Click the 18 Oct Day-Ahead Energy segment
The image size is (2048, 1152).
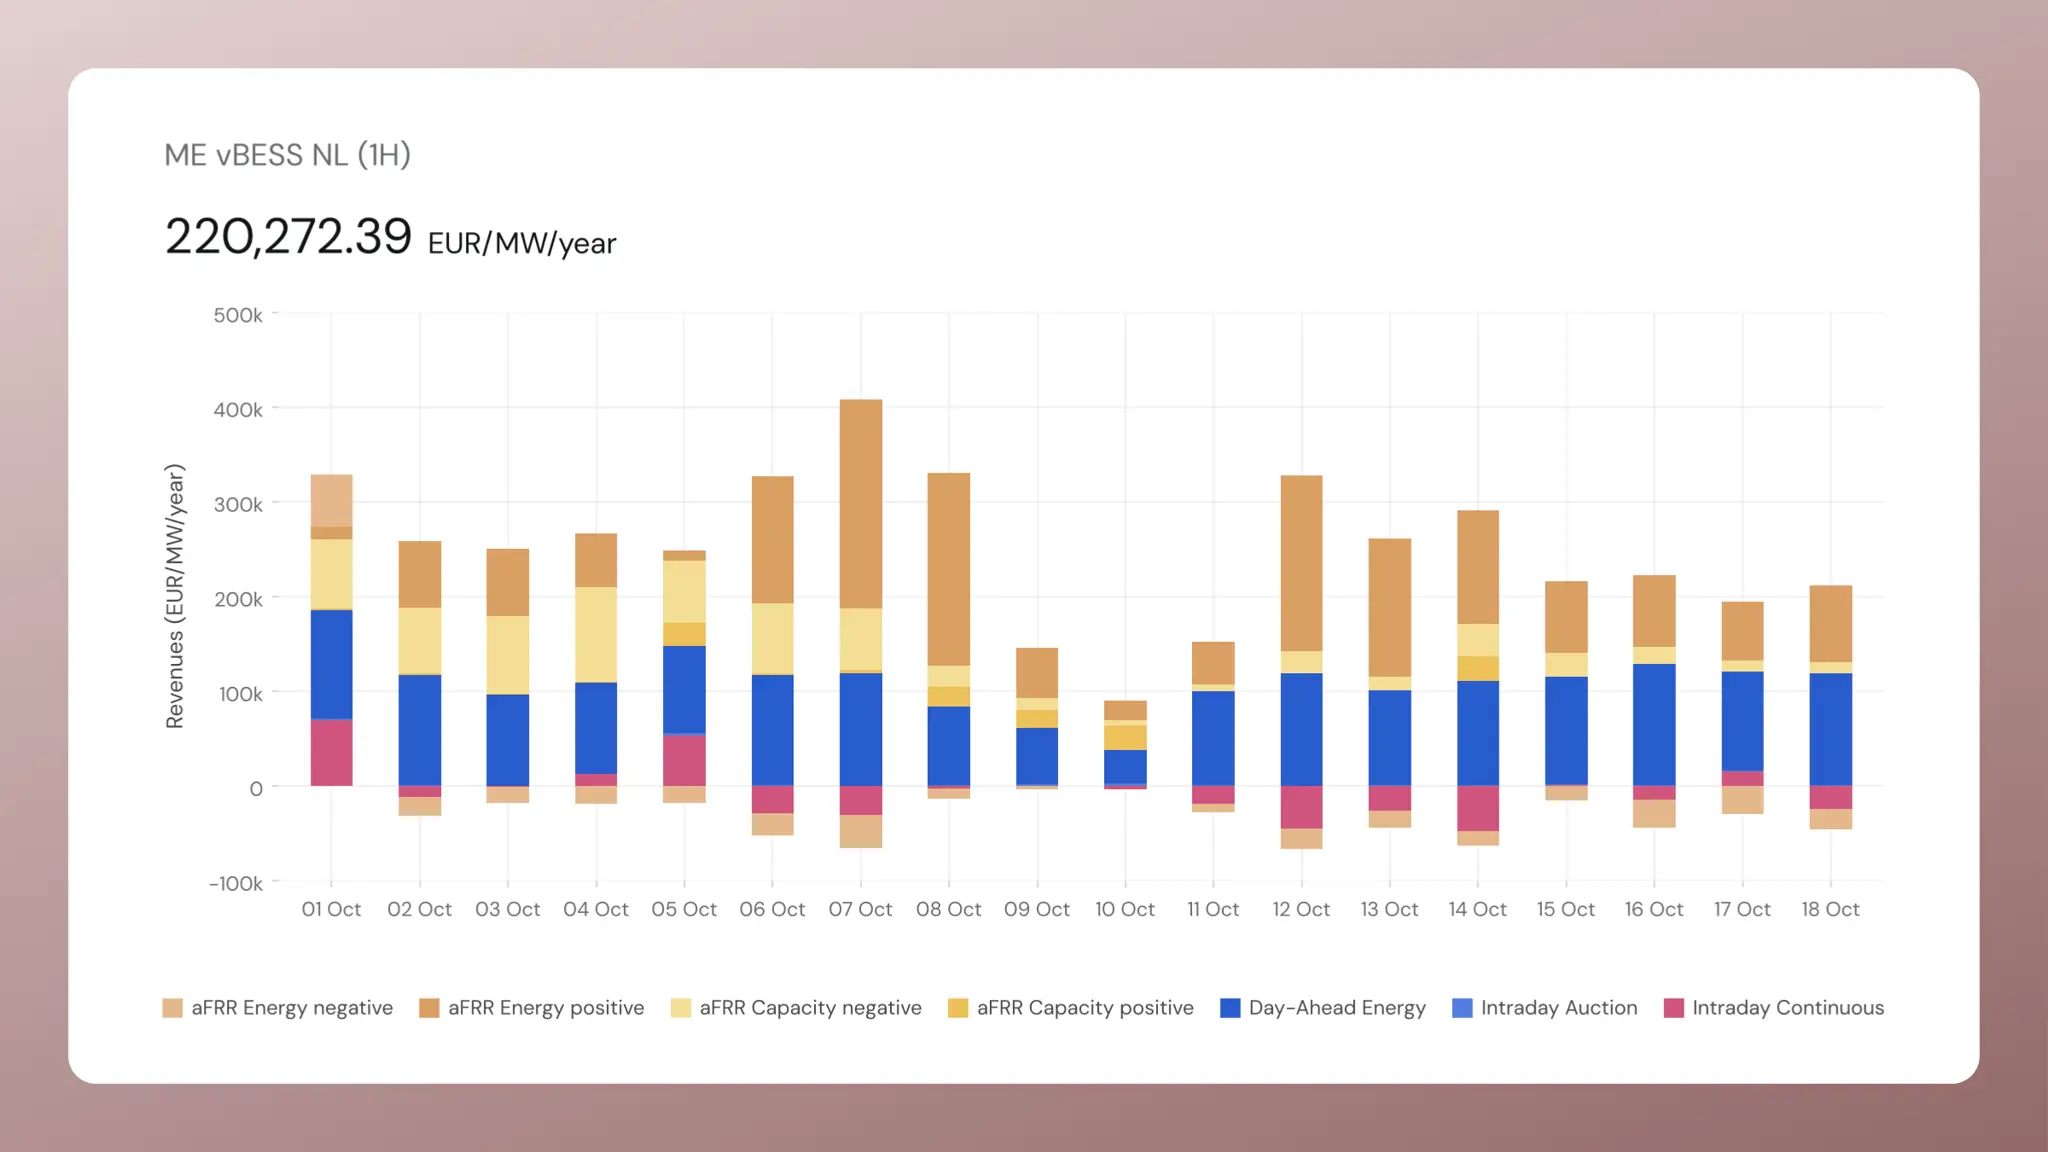coord(1831,730)
